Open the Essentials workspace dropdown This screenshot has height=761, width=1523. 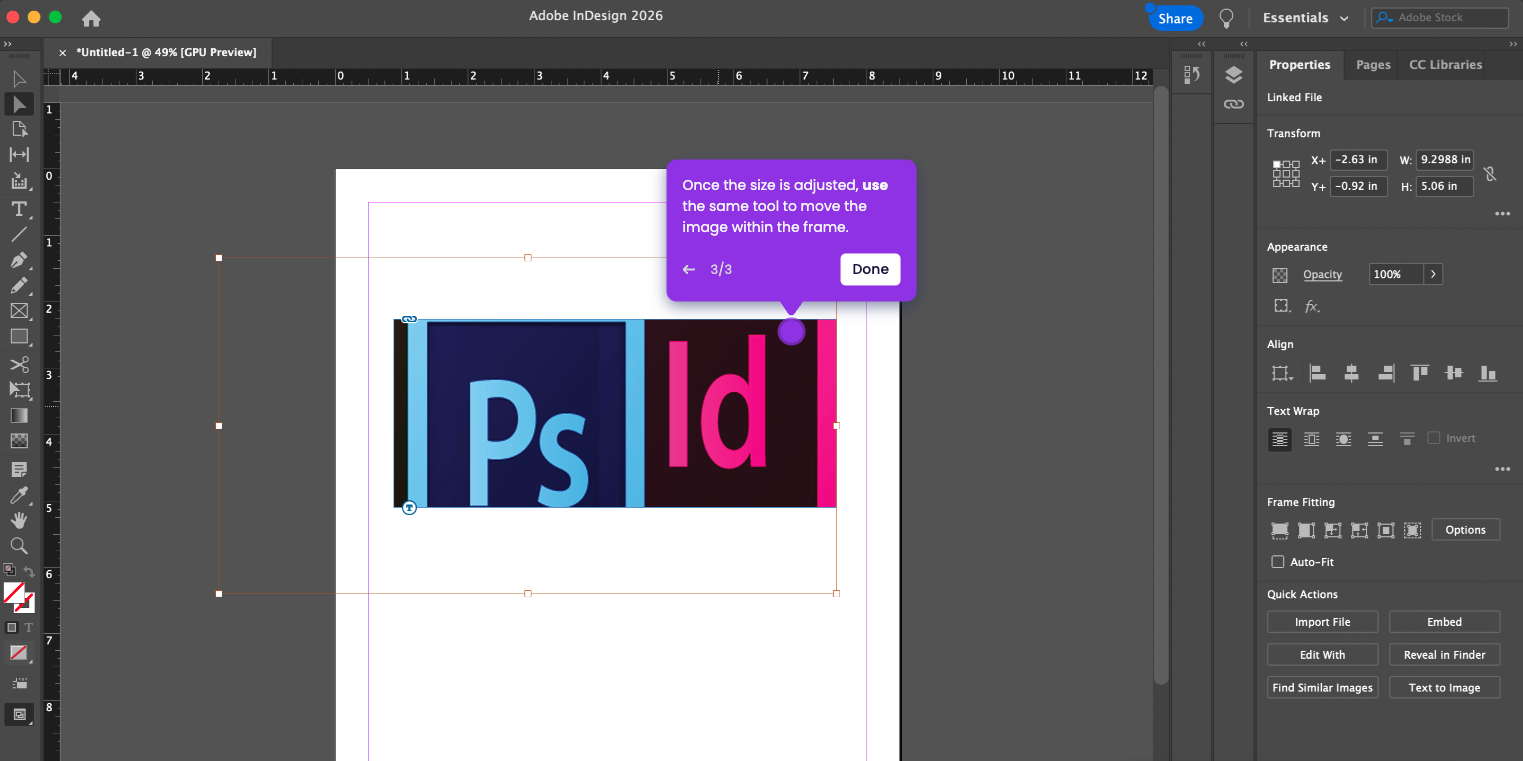click(1306, 18)
